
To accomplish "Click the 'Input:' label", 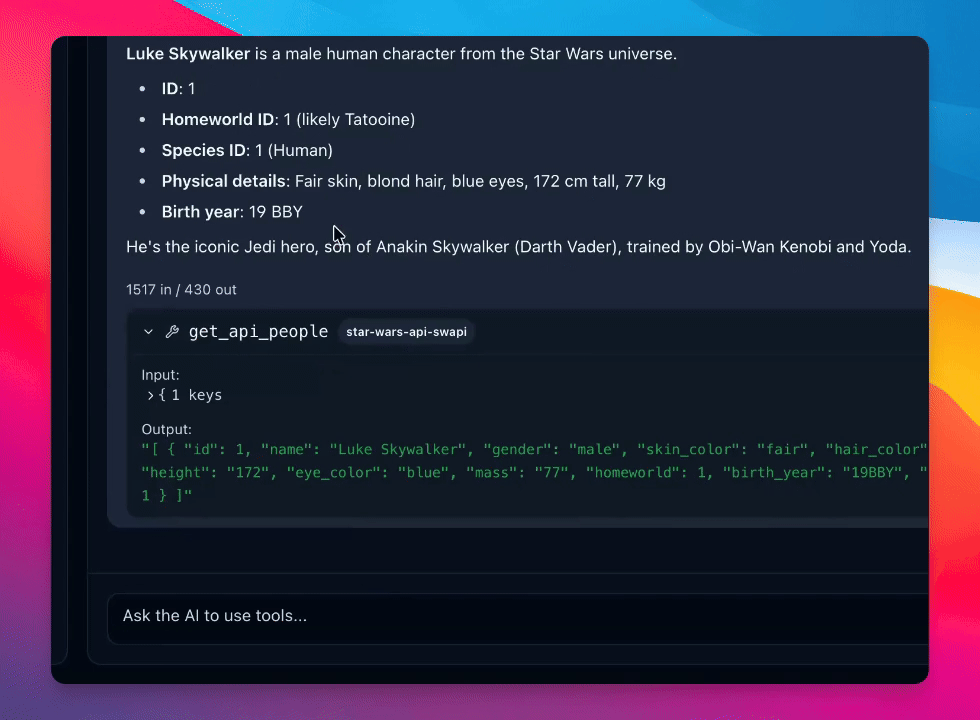I will tap(161, 375).
